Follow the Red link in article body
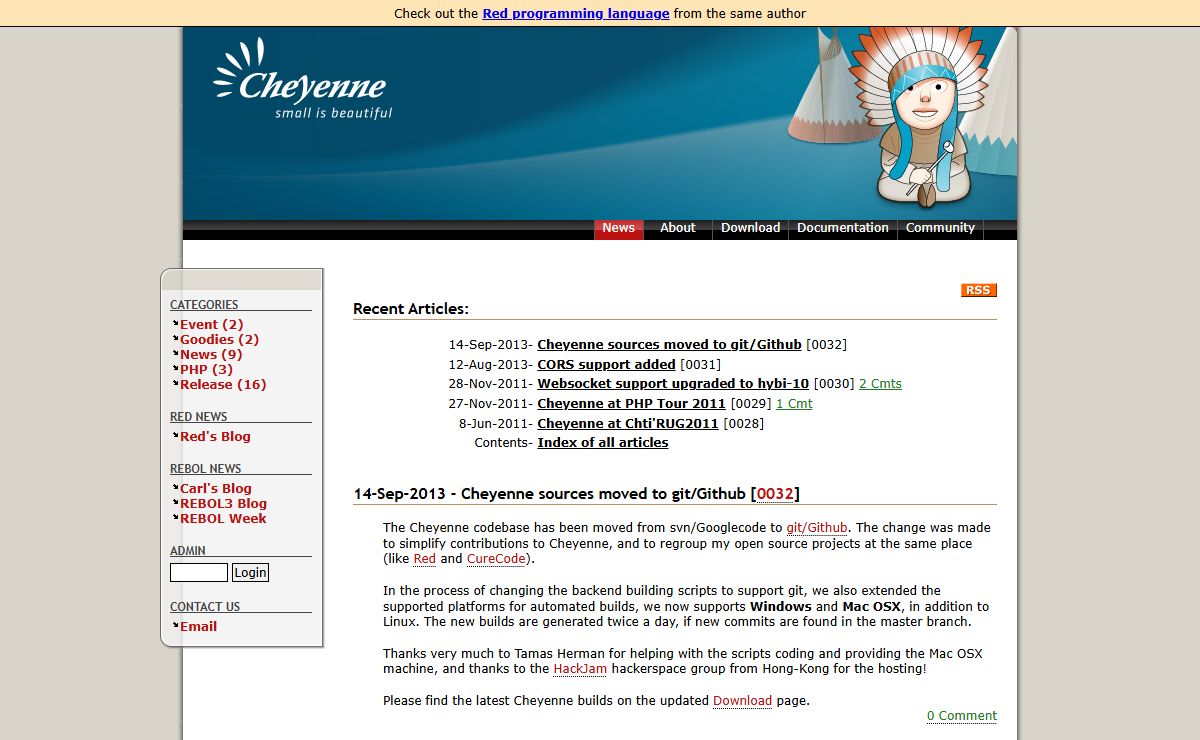The width and height of the screenshot is (1200, 740). click(425, 559)
